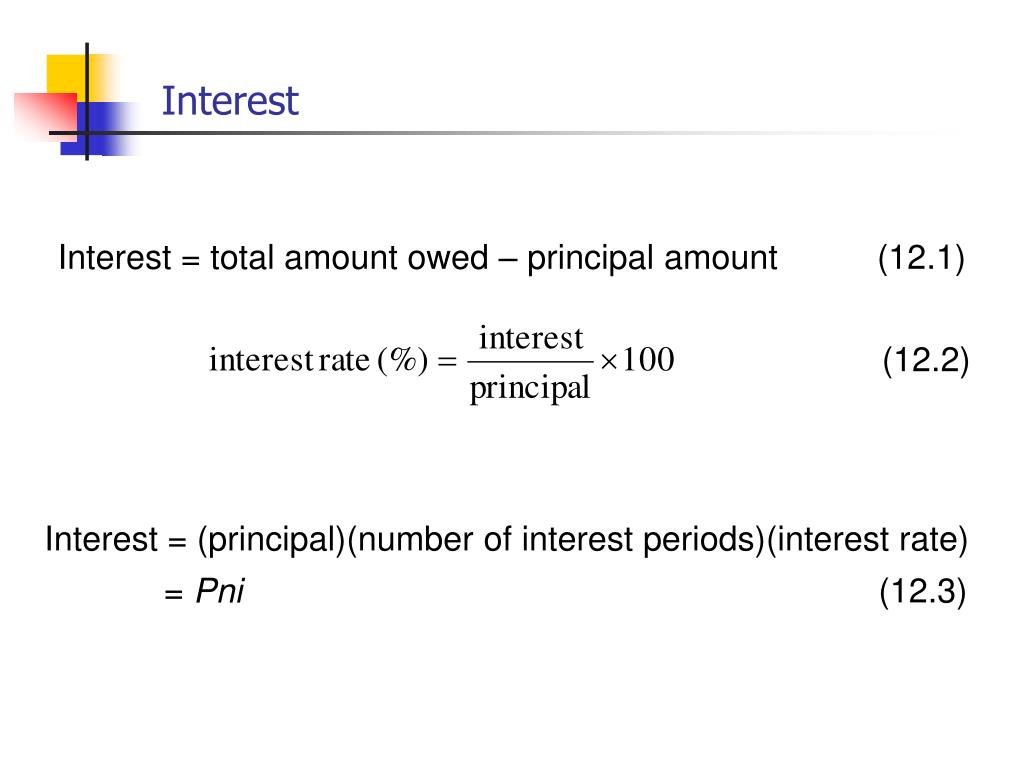Select equation number (12.3)

click(922, 592)
